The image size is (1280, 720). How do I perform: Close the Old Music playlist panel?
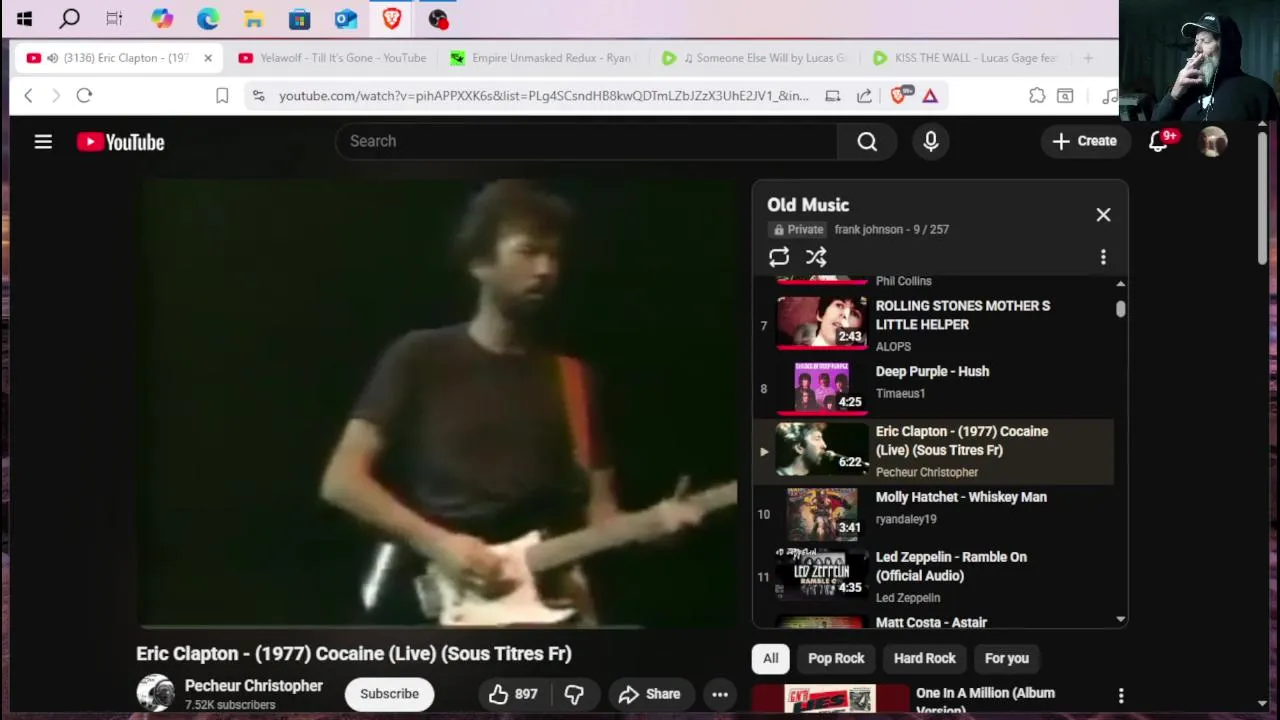[1103, 215]
